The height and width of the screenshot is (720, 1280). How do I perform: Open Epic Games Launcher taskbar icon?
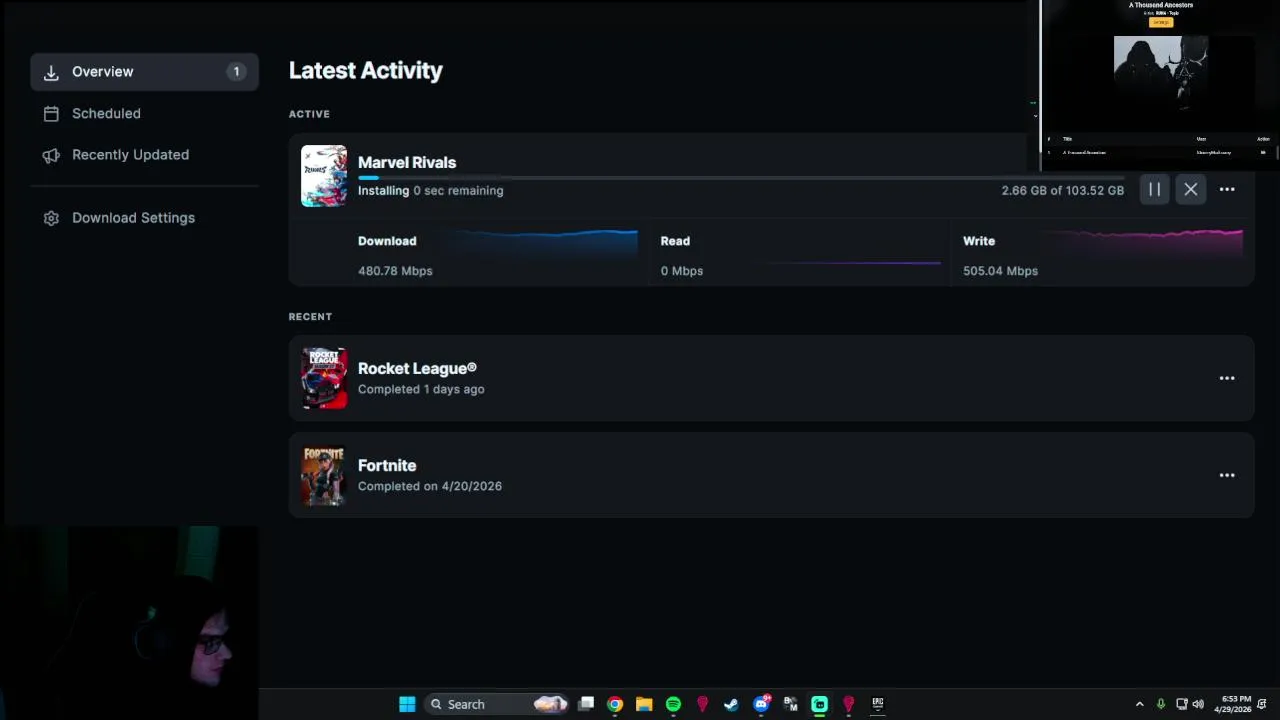(x=878, y=704)
